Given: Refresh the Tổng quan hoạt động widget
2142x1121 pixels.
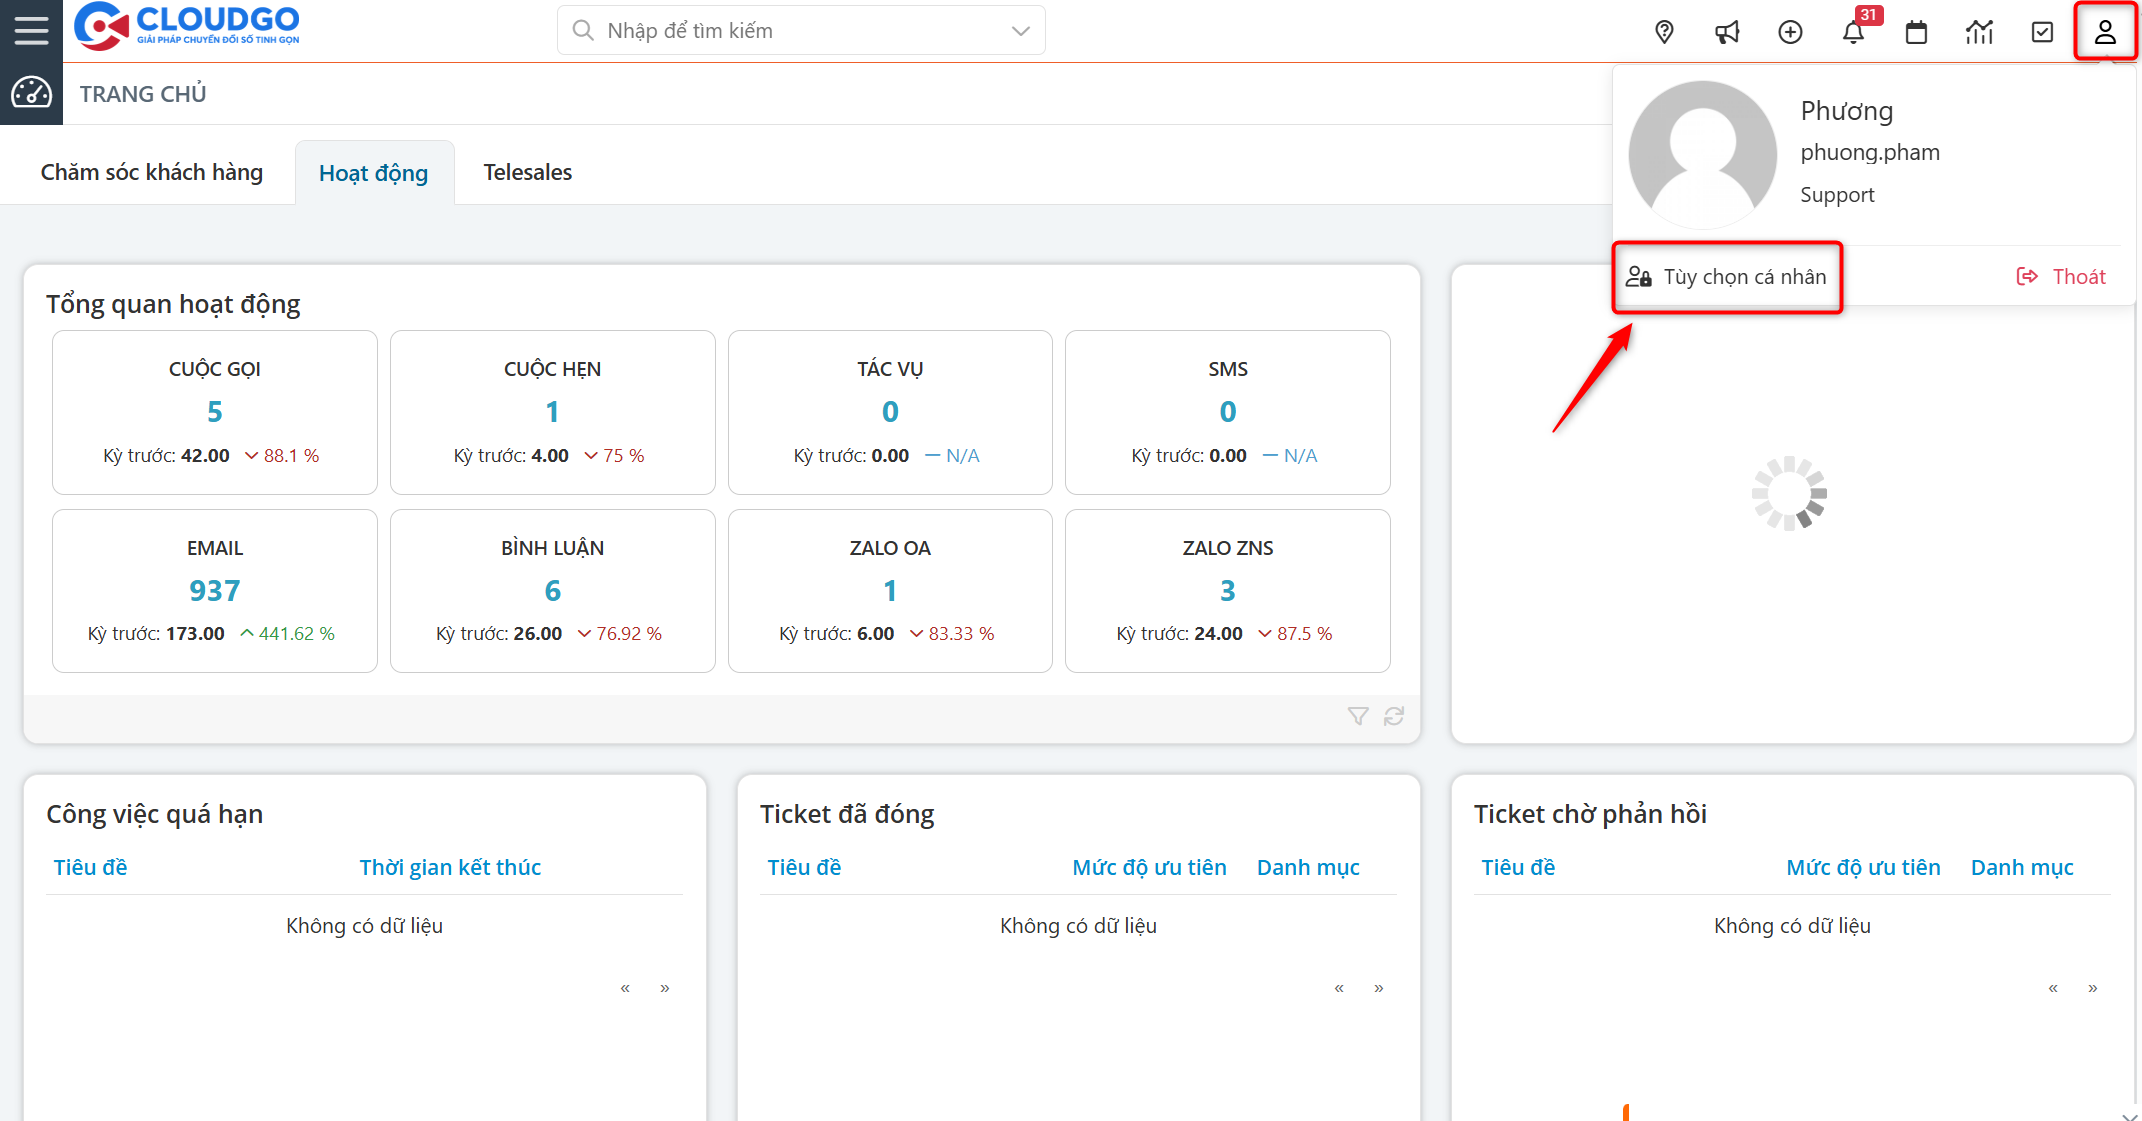Looking at the screenshot, I should pyautogui.click(x=1394, y=716).
